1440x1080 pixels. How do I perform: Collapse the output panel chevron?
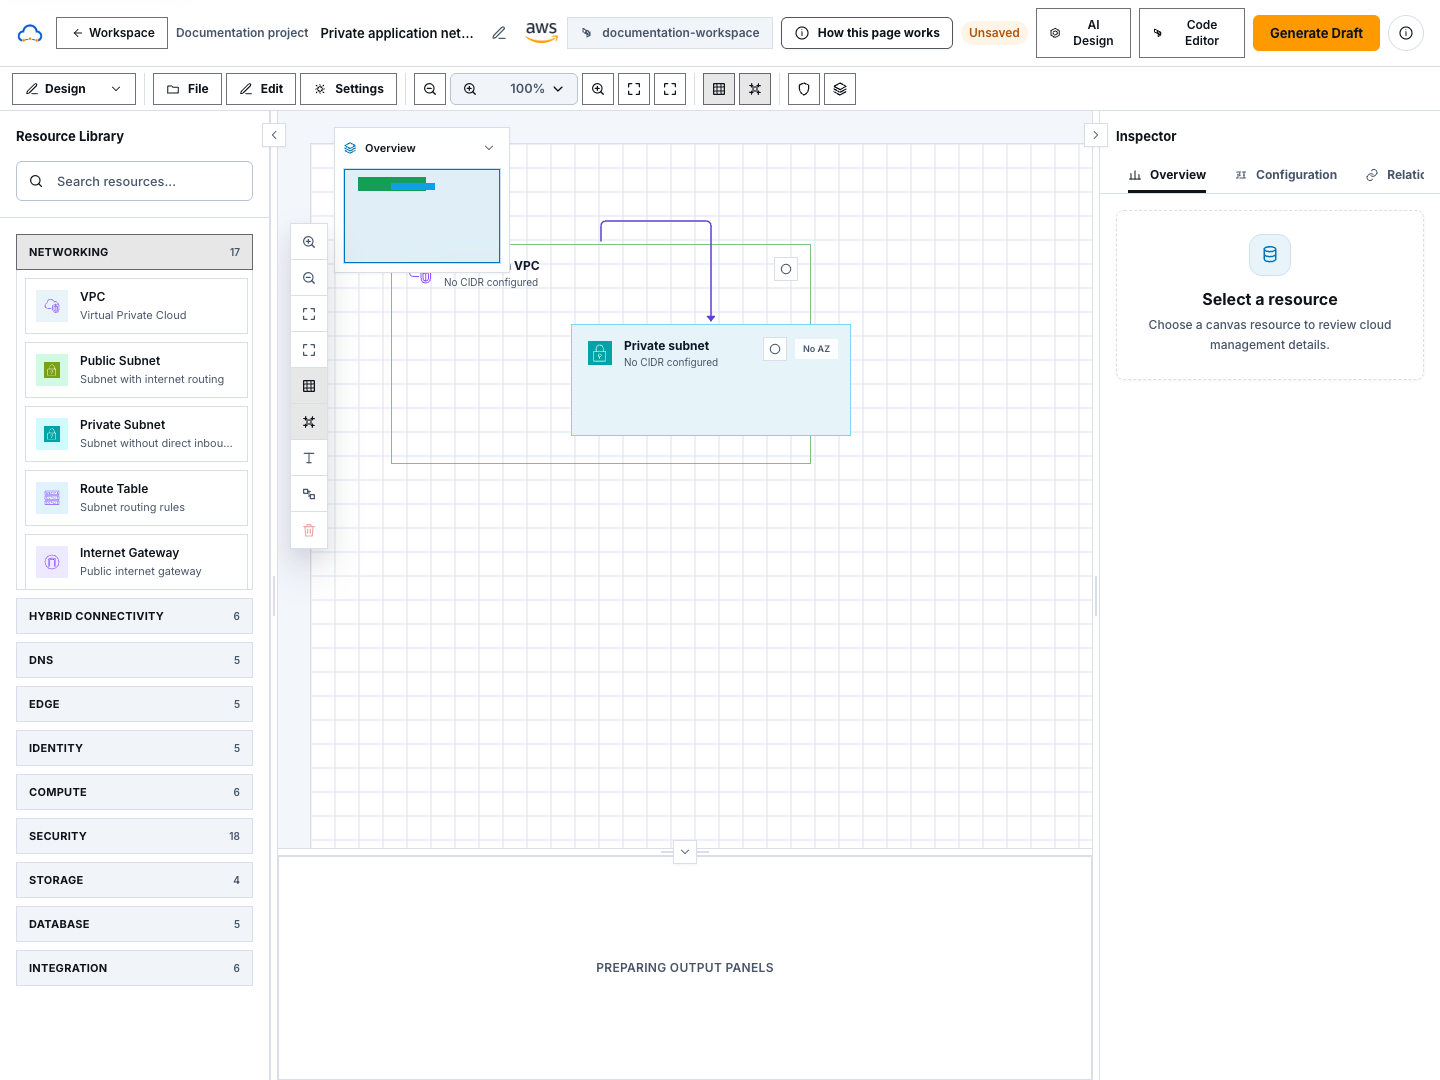[x=685, y=852]
